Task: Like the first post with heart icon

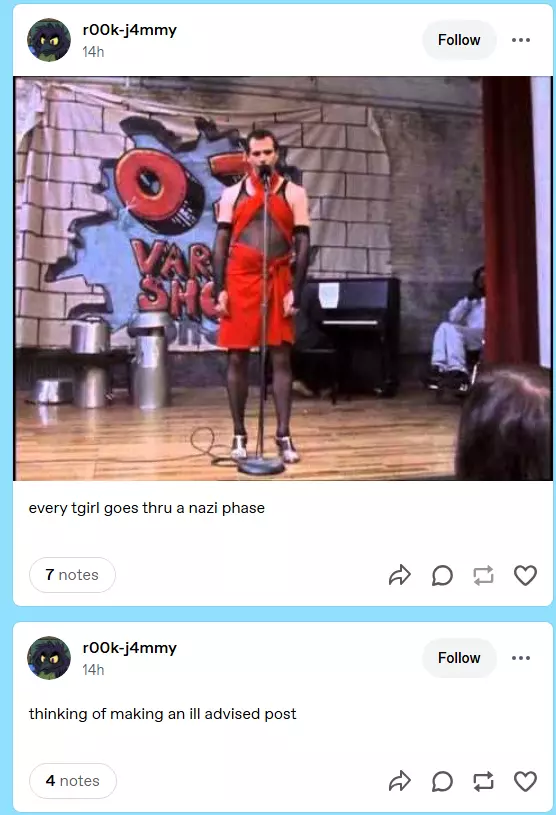Action: point(525,575)
